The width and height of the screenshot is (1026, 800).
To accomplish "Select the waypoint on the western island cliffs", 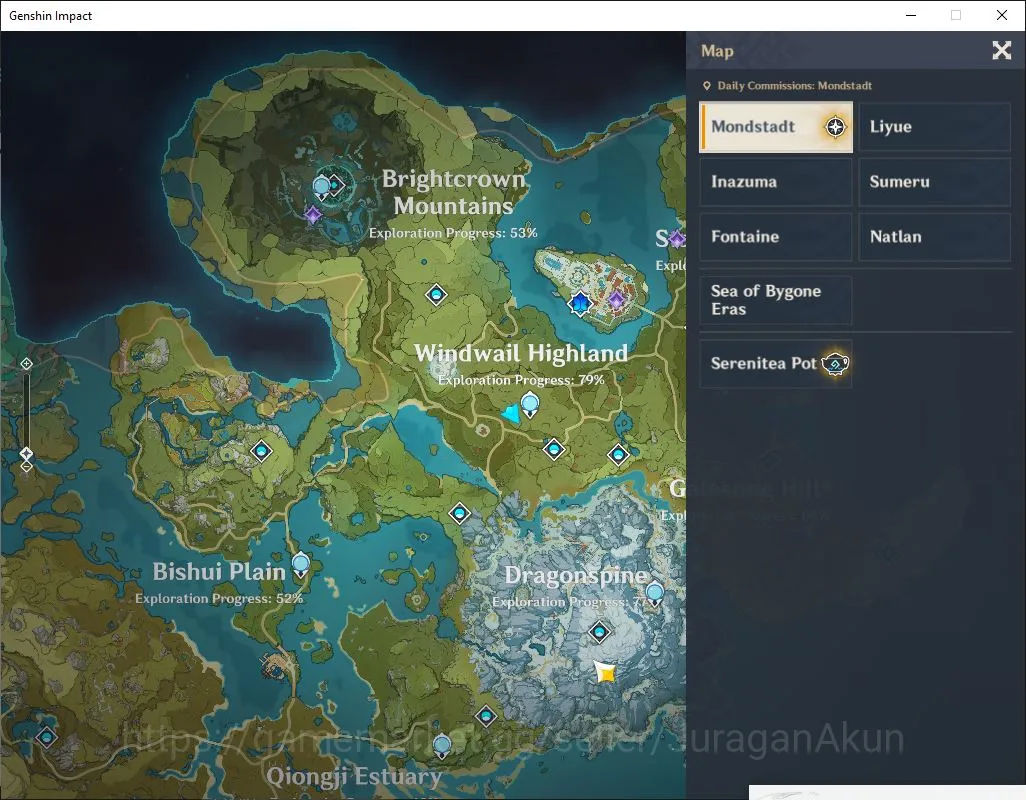I will (261, 451).
